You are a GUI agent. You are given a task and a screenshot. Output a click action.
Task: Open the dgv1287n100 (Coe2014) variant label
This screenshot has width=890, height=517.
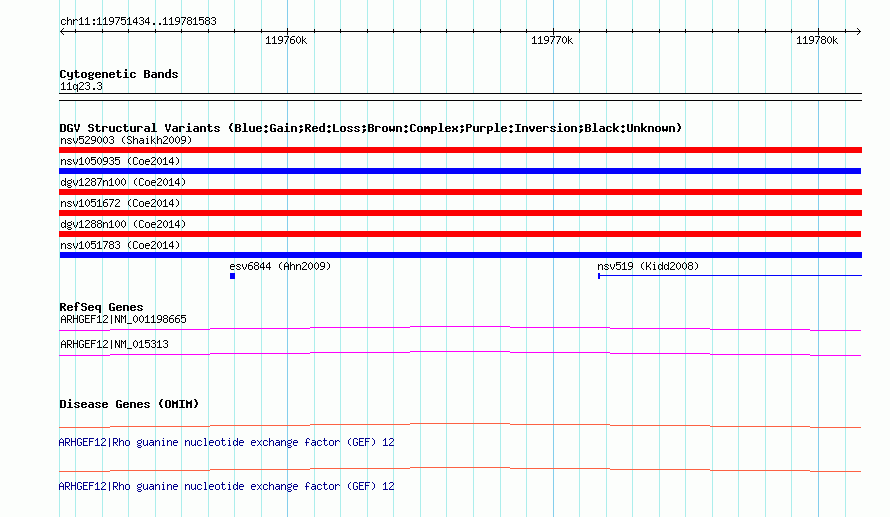click(x=123, y=182)
